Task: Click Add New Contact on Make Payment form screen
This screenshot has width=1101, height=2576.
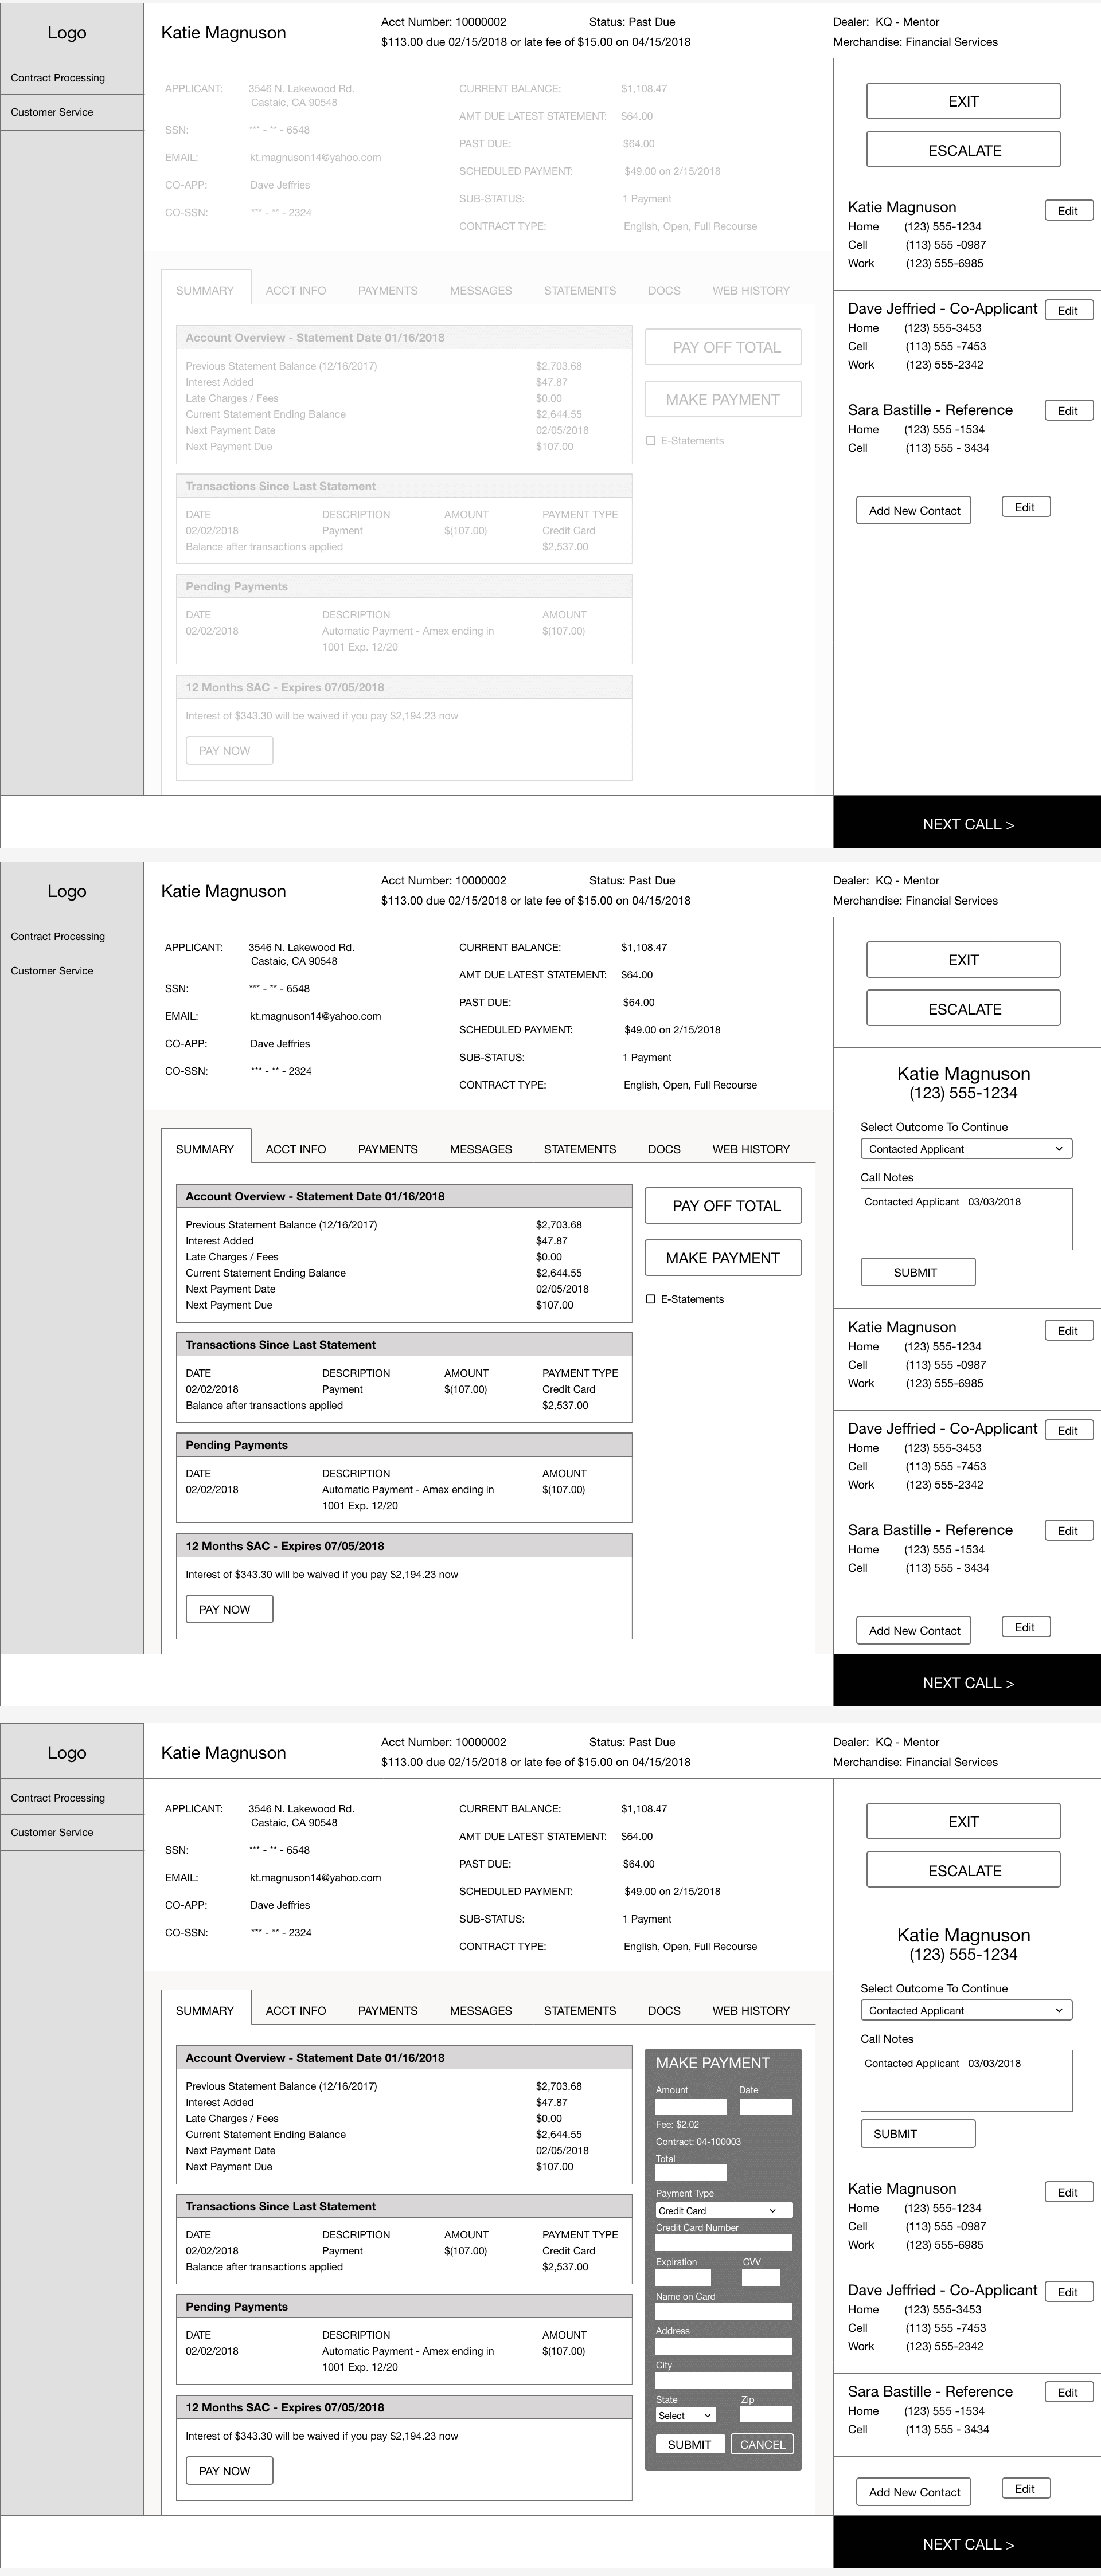Action: 914,2492
